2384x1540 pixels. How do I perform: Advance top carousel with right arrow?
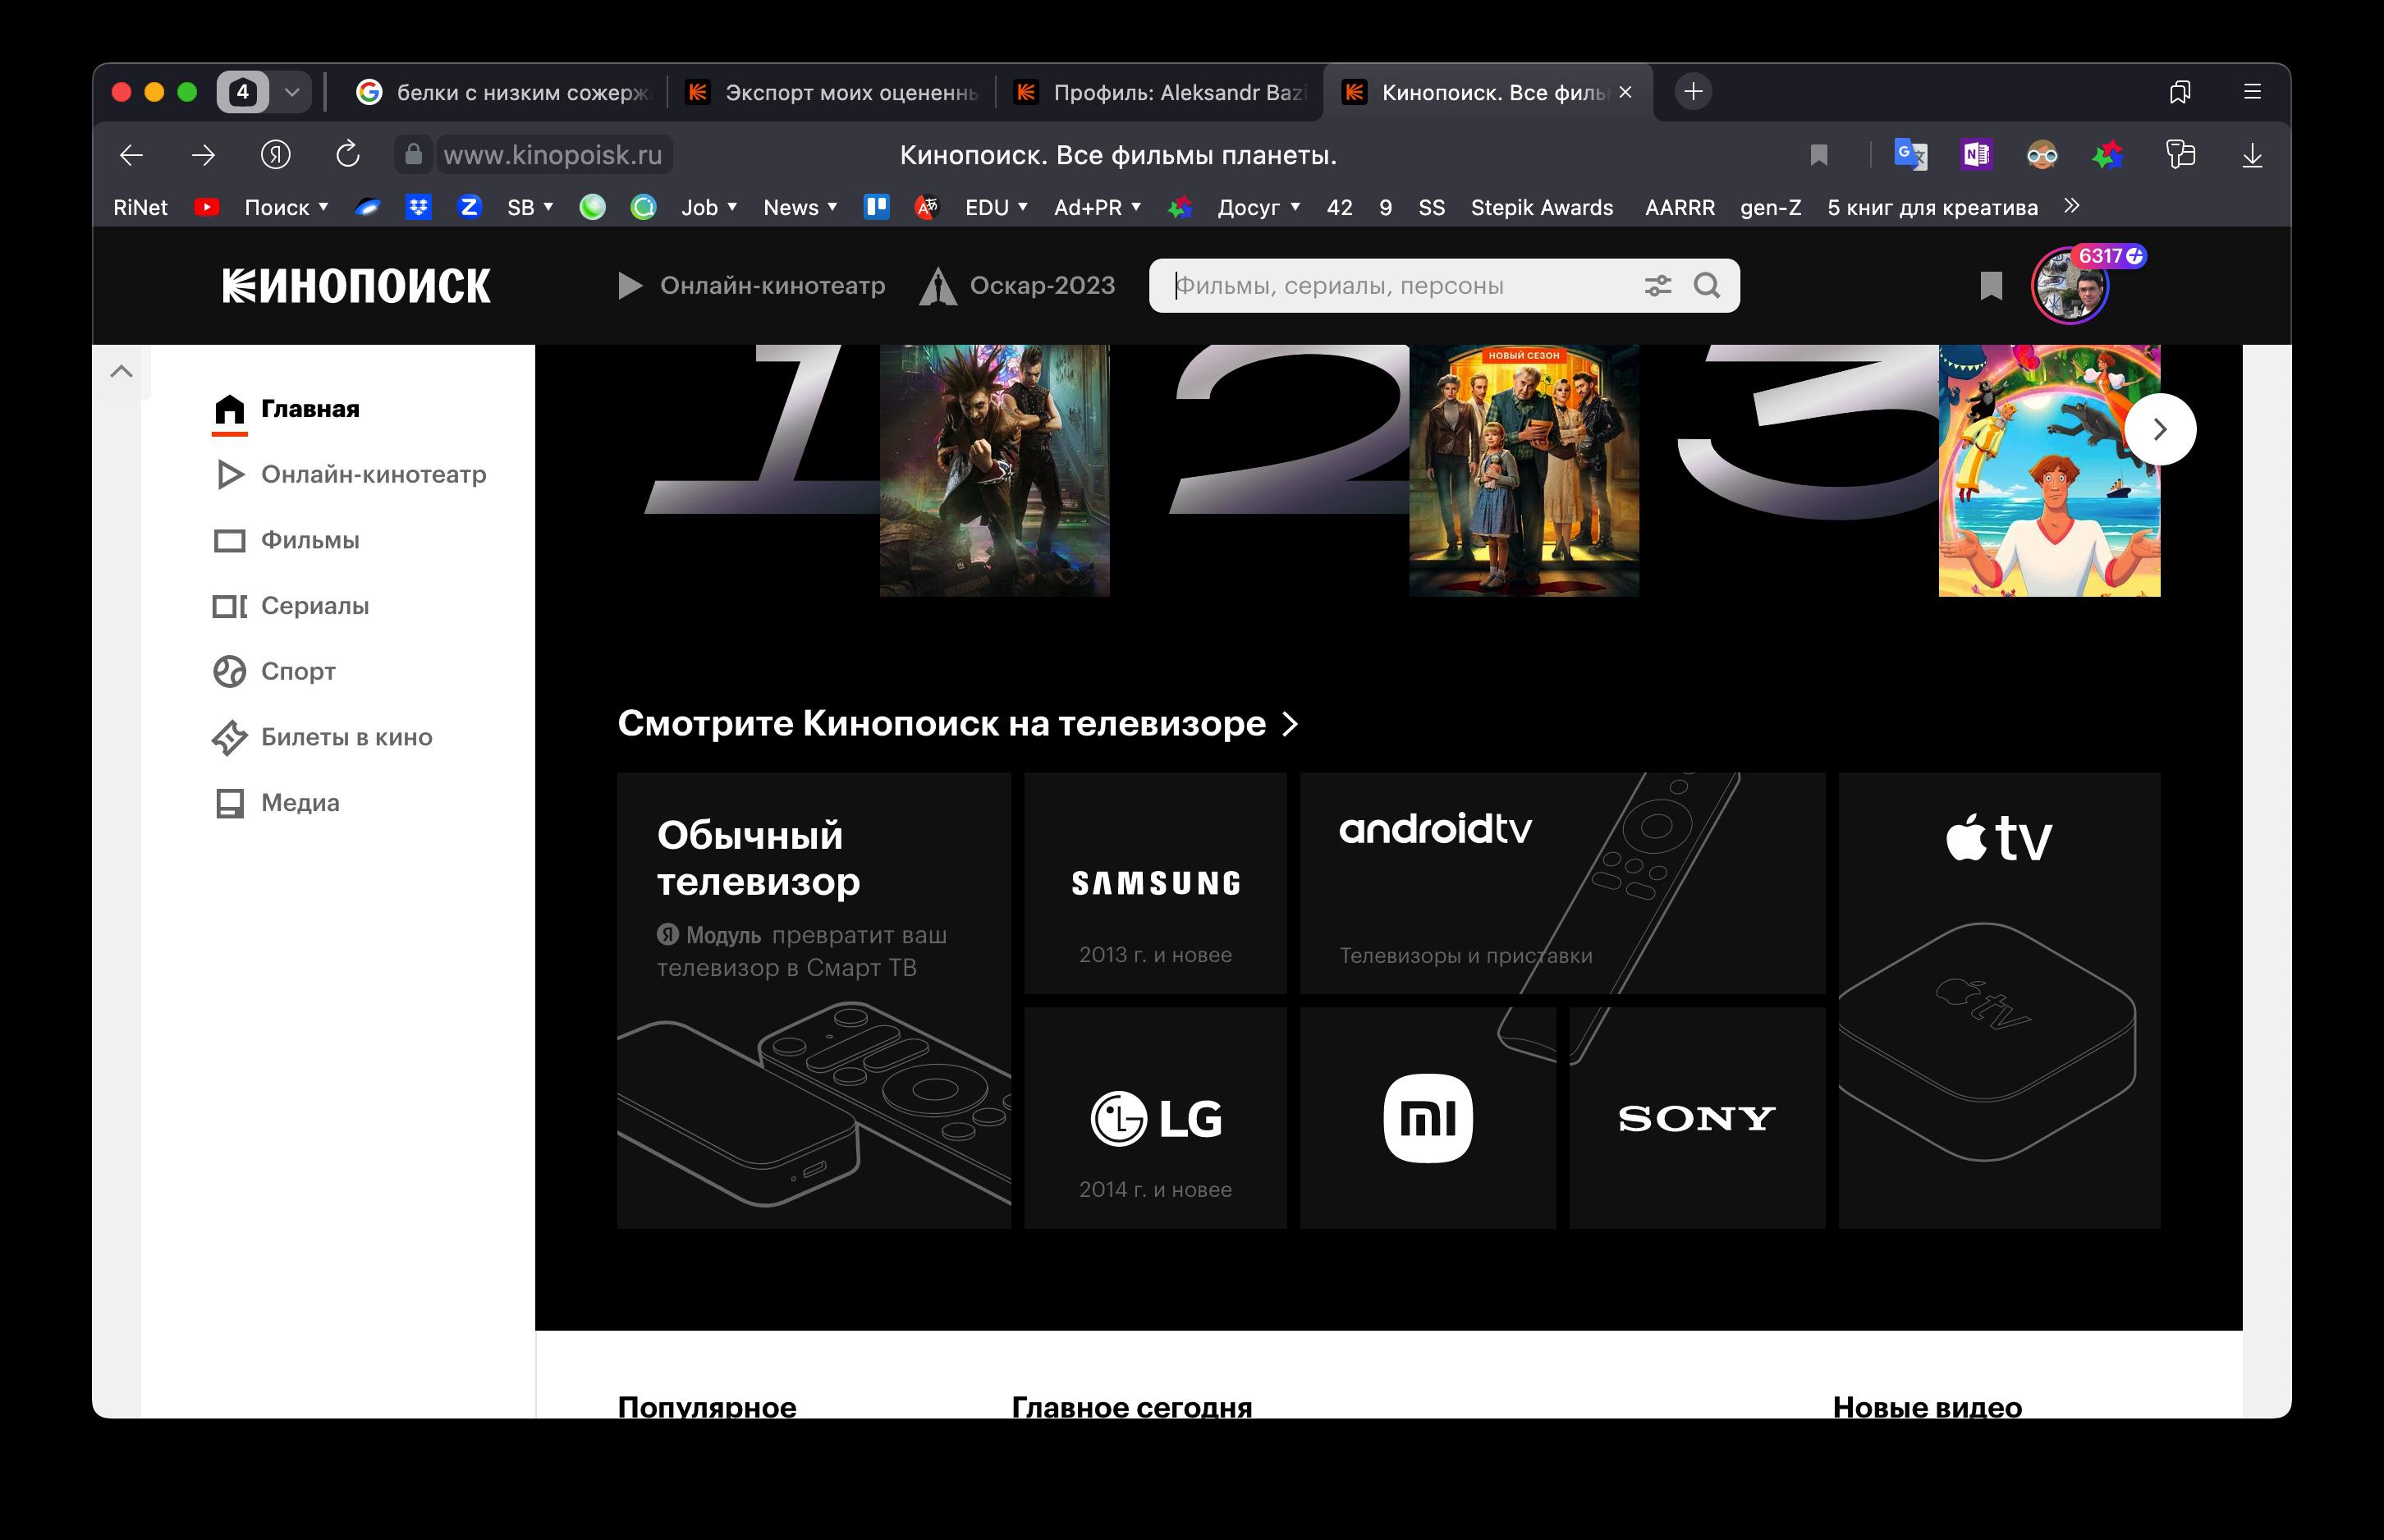click(2160, 430)
